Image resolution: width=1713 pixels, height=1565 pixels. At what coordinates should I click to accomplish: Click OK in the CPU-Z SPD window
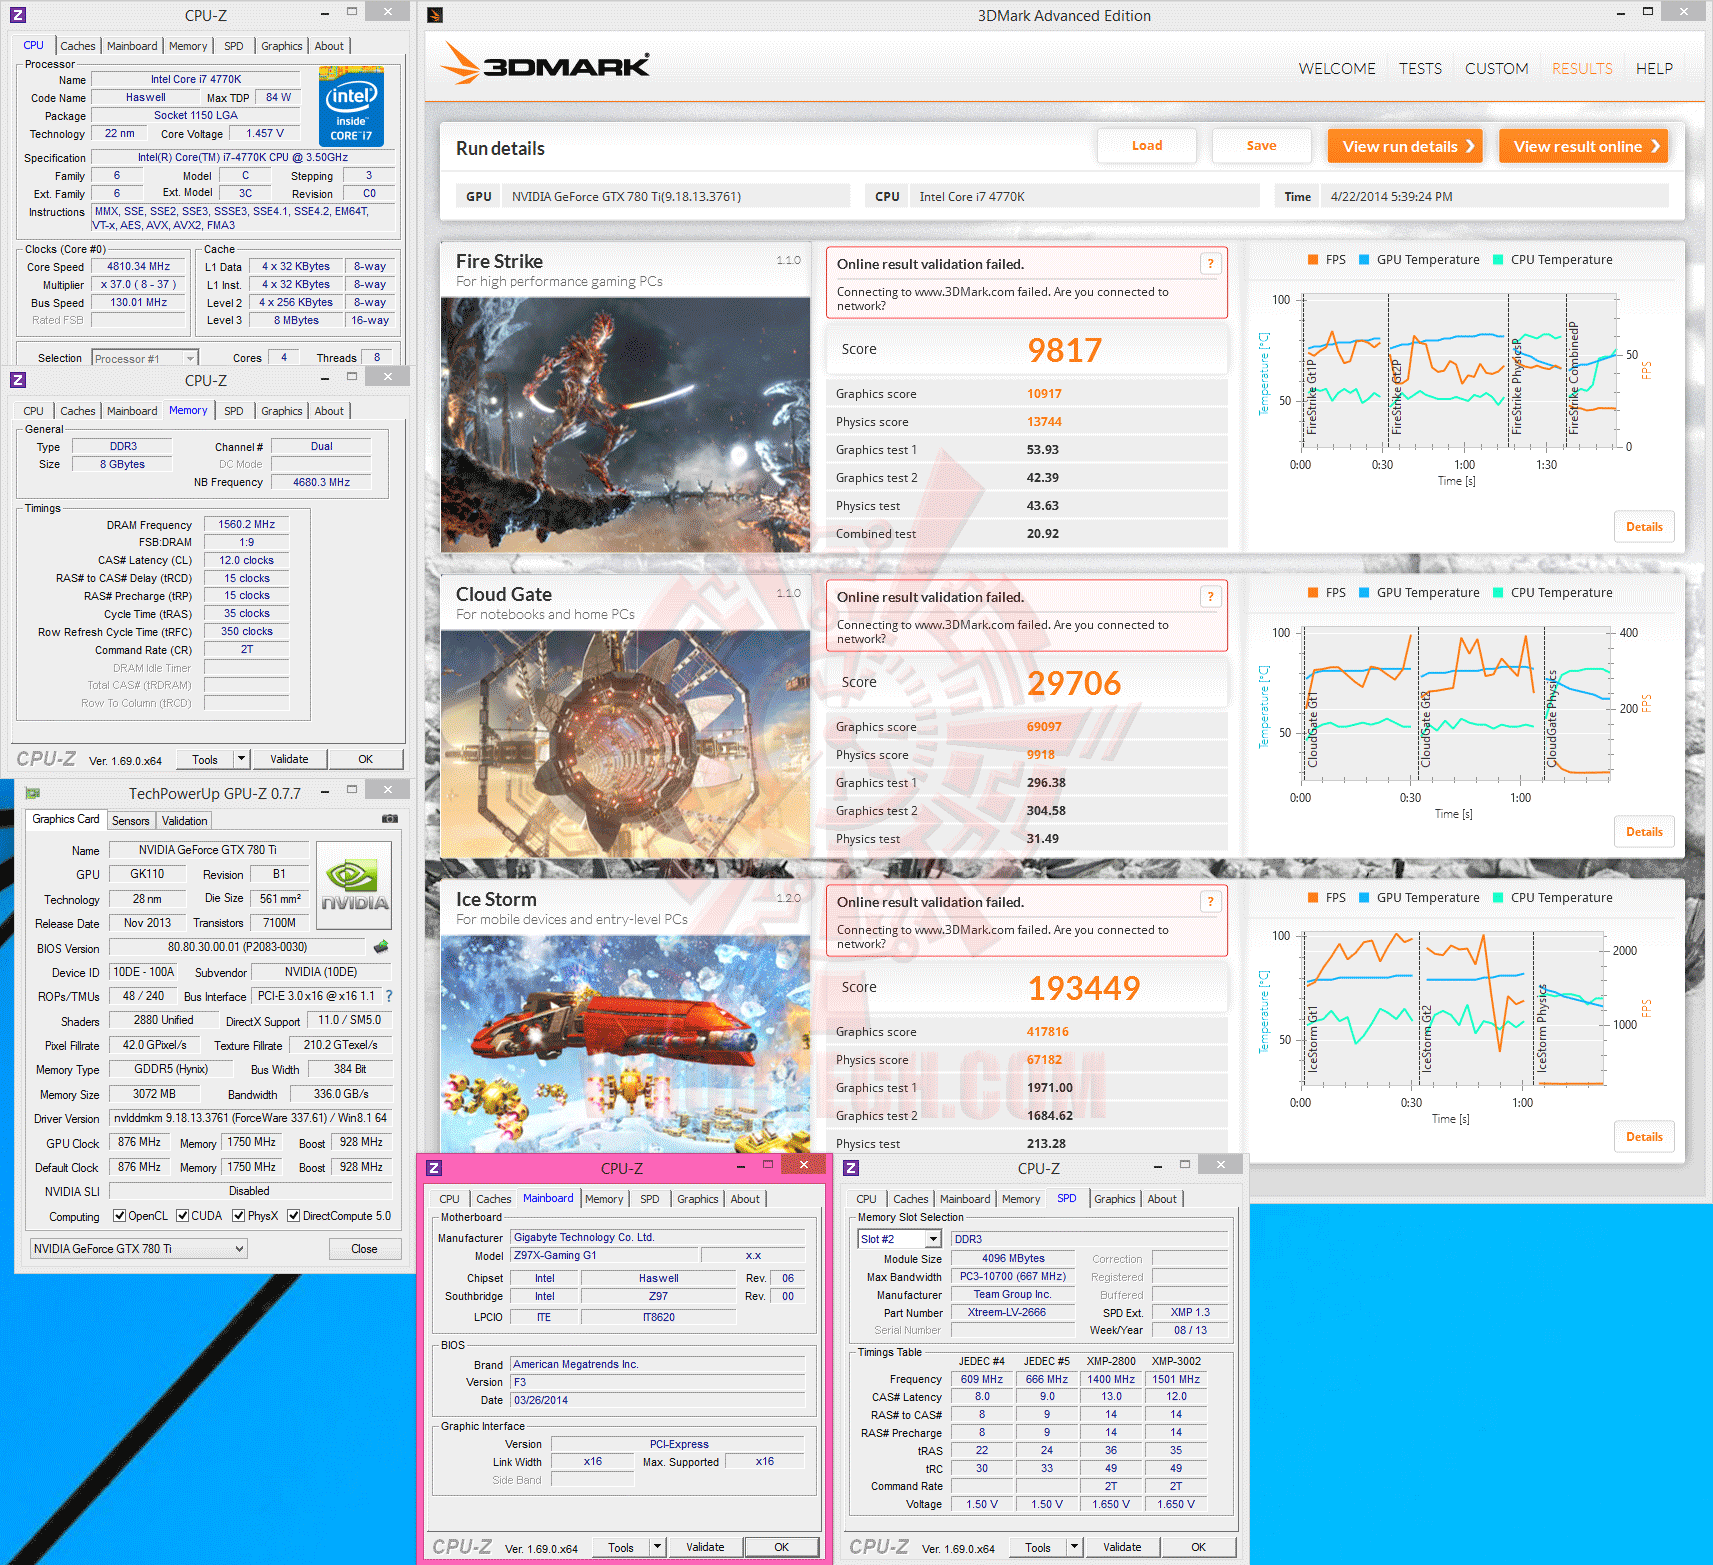click(x=1198, y=1547)
